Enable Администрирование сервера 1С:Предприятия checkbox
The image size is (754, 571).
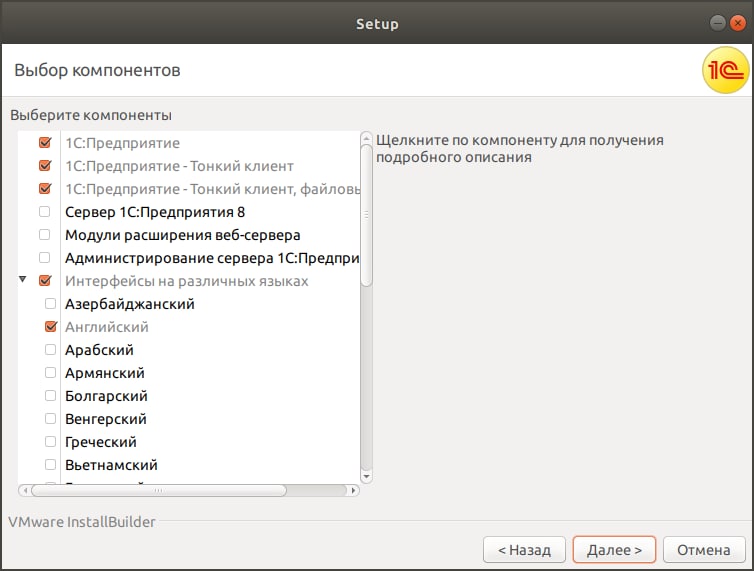click(44, 258)
